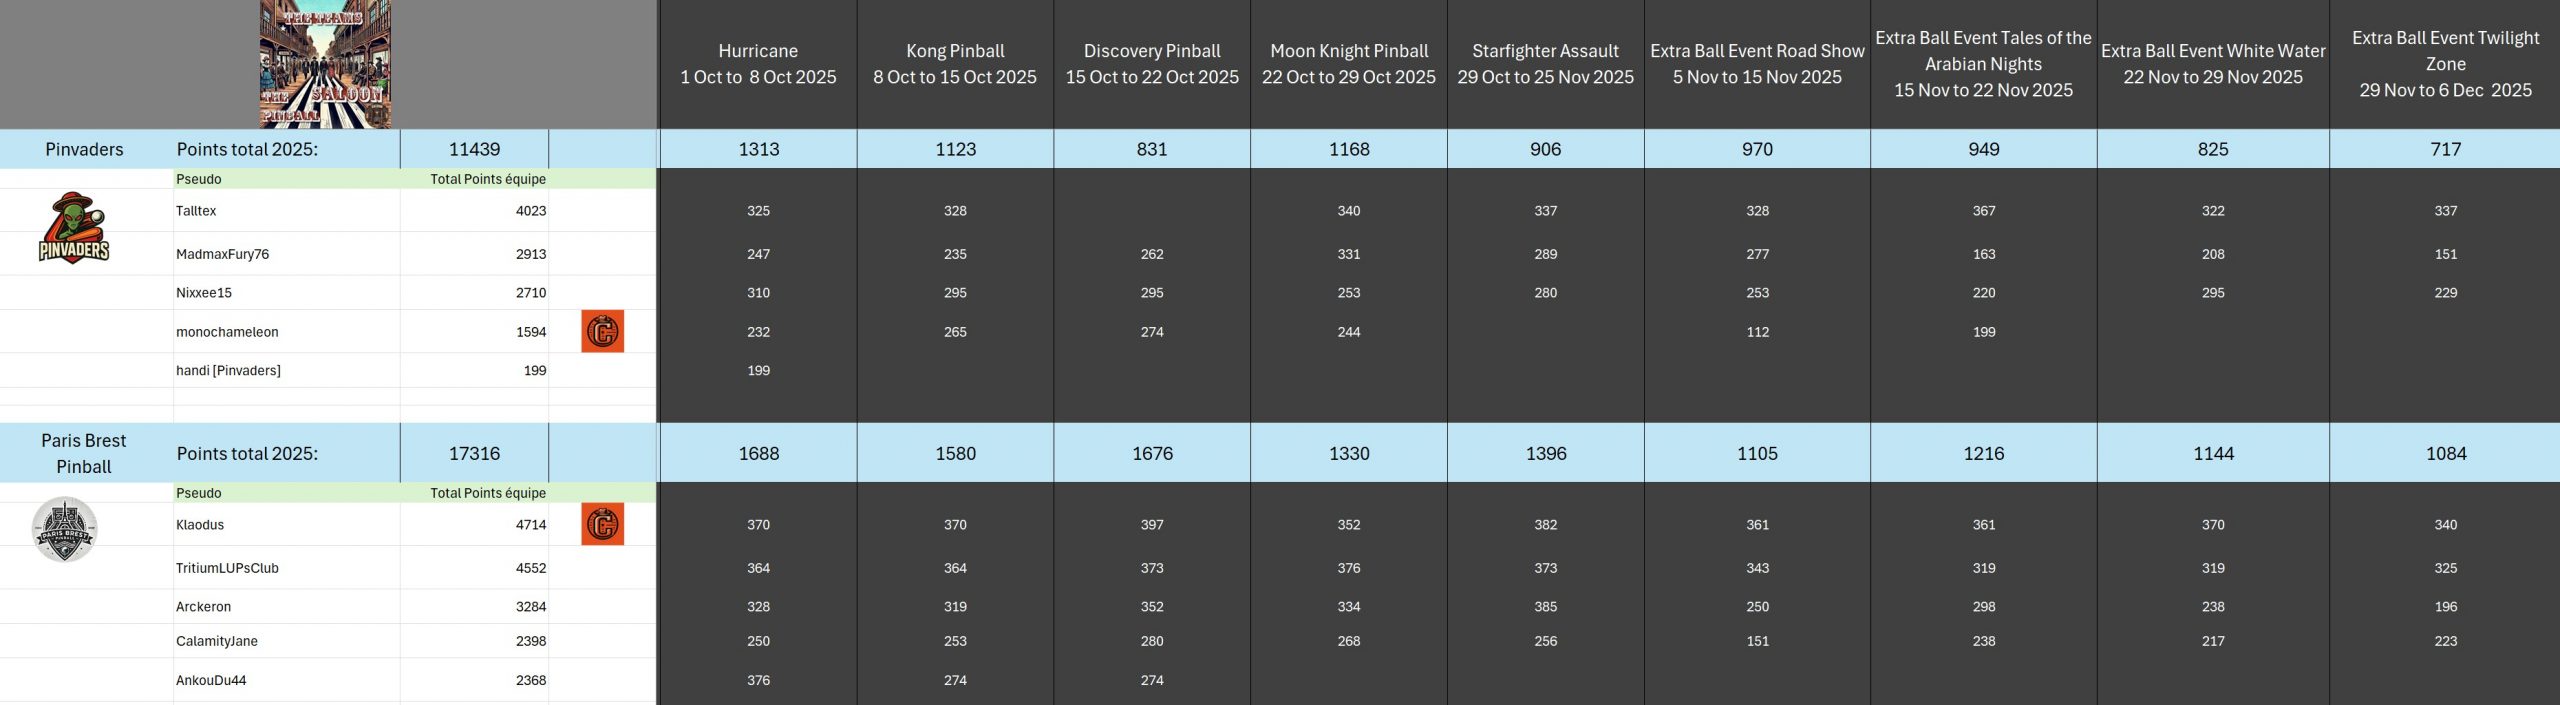
Task: Click the Discovery Pinball header cell
Action: 1152,64
